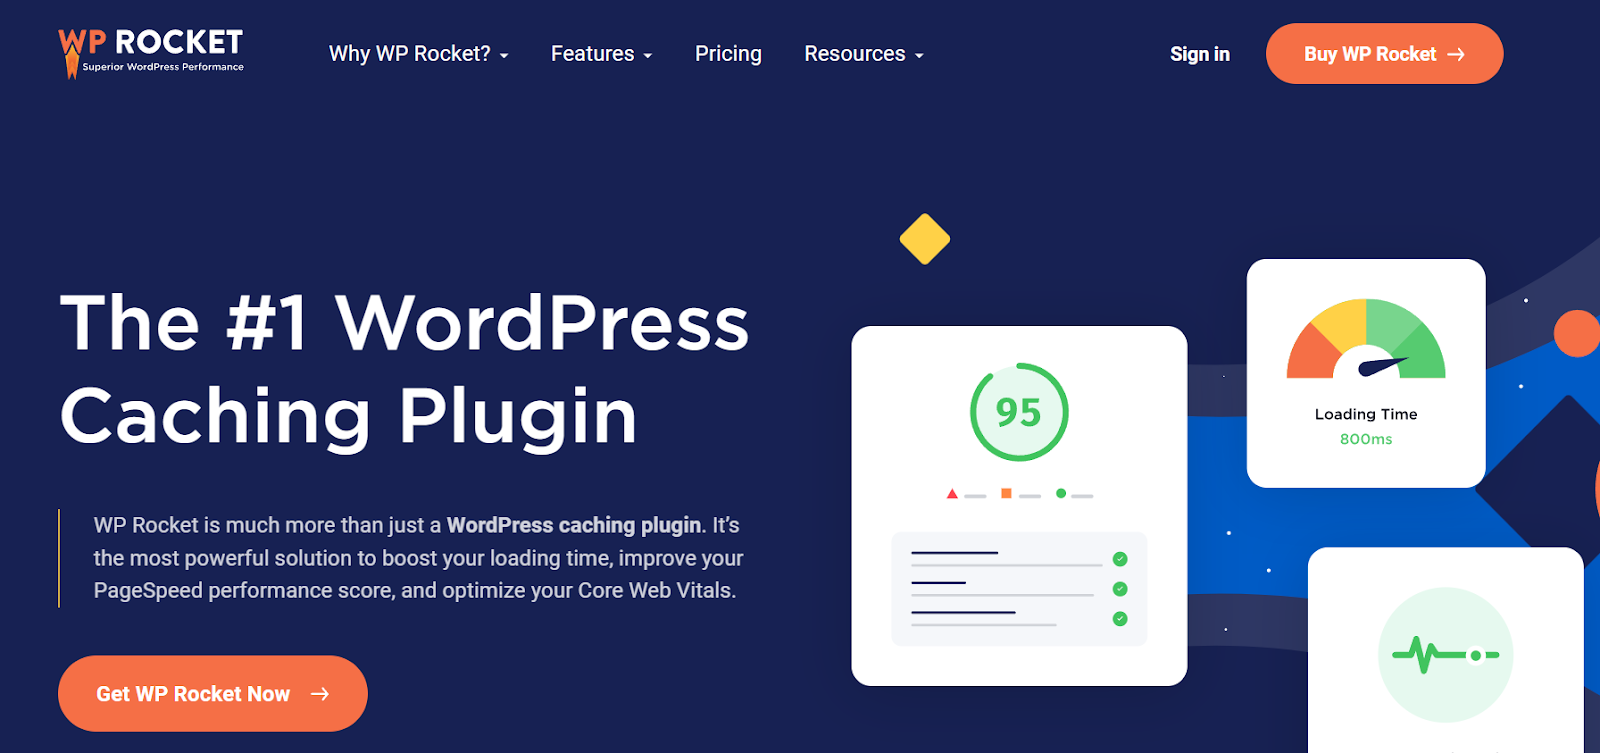Click the red triangle legend marker
Image resolution: width=1600 pixels, height=753 pixels.
tap(952, 493)
